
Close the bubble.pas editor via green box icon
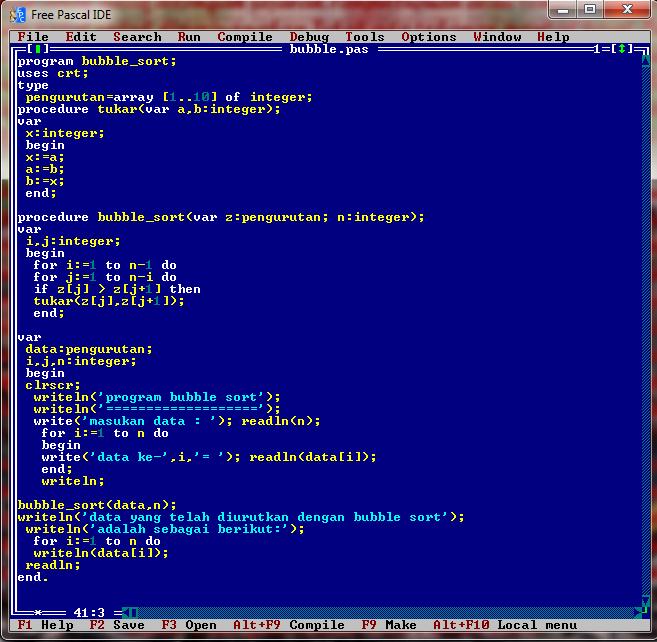click(x=38, y=49)
